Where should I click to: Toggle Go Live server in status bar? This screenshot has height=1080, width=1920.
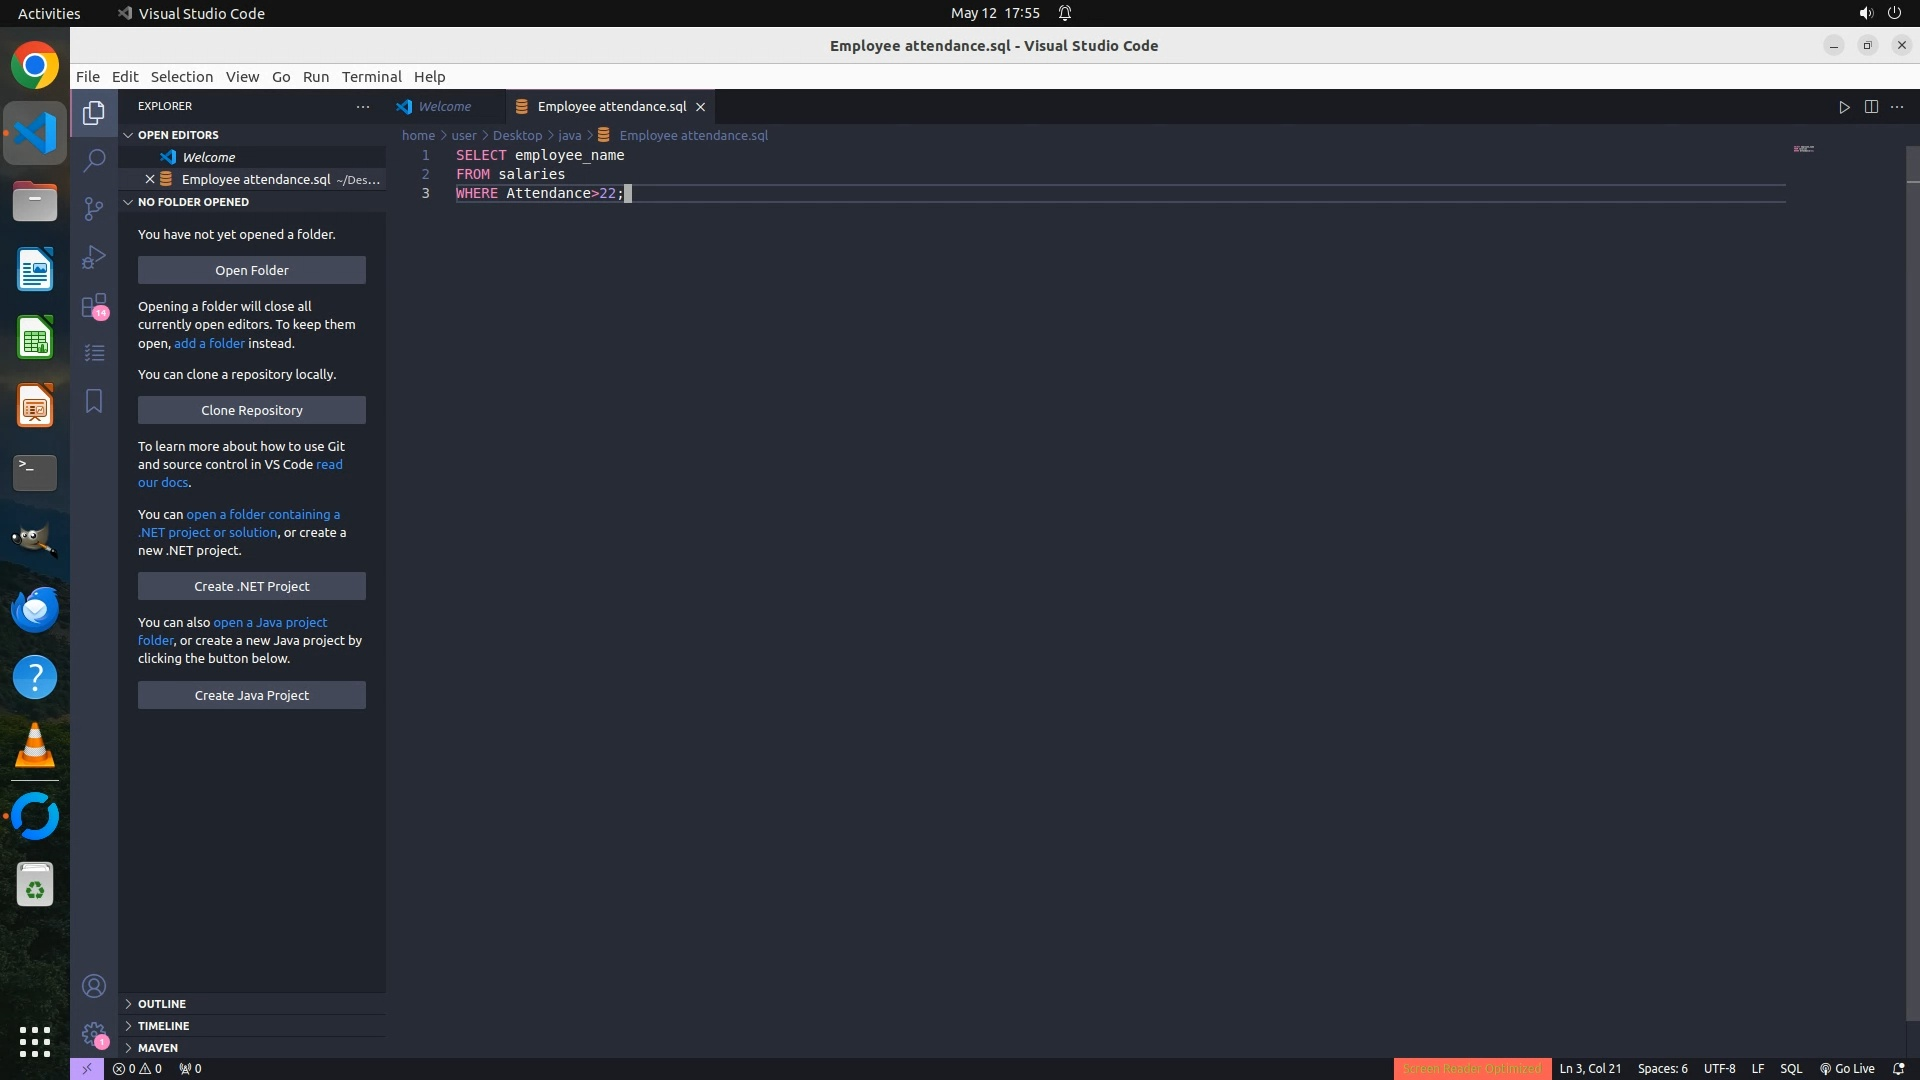pos(1847,1068)
